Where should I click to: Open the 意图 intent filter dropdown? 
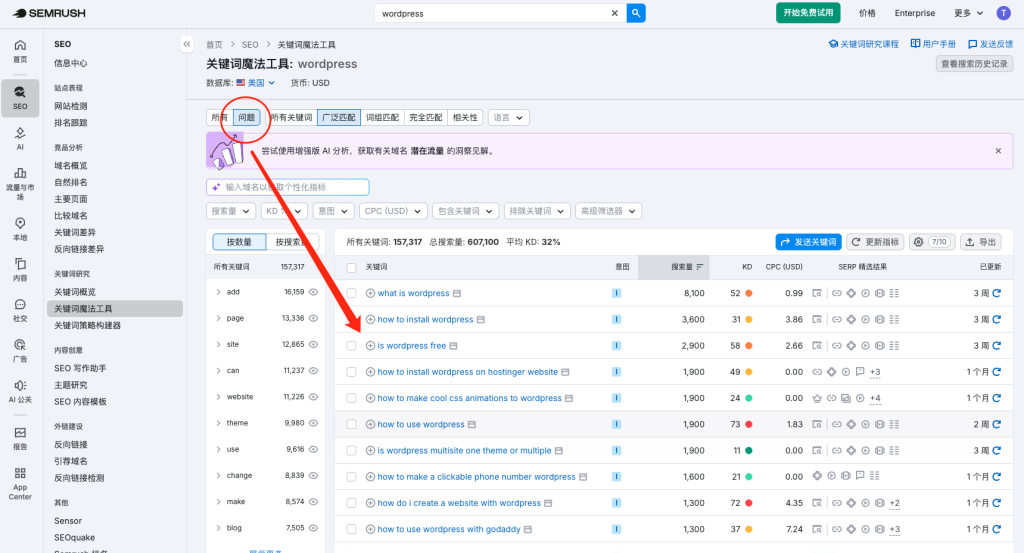[x=333, y=211]
